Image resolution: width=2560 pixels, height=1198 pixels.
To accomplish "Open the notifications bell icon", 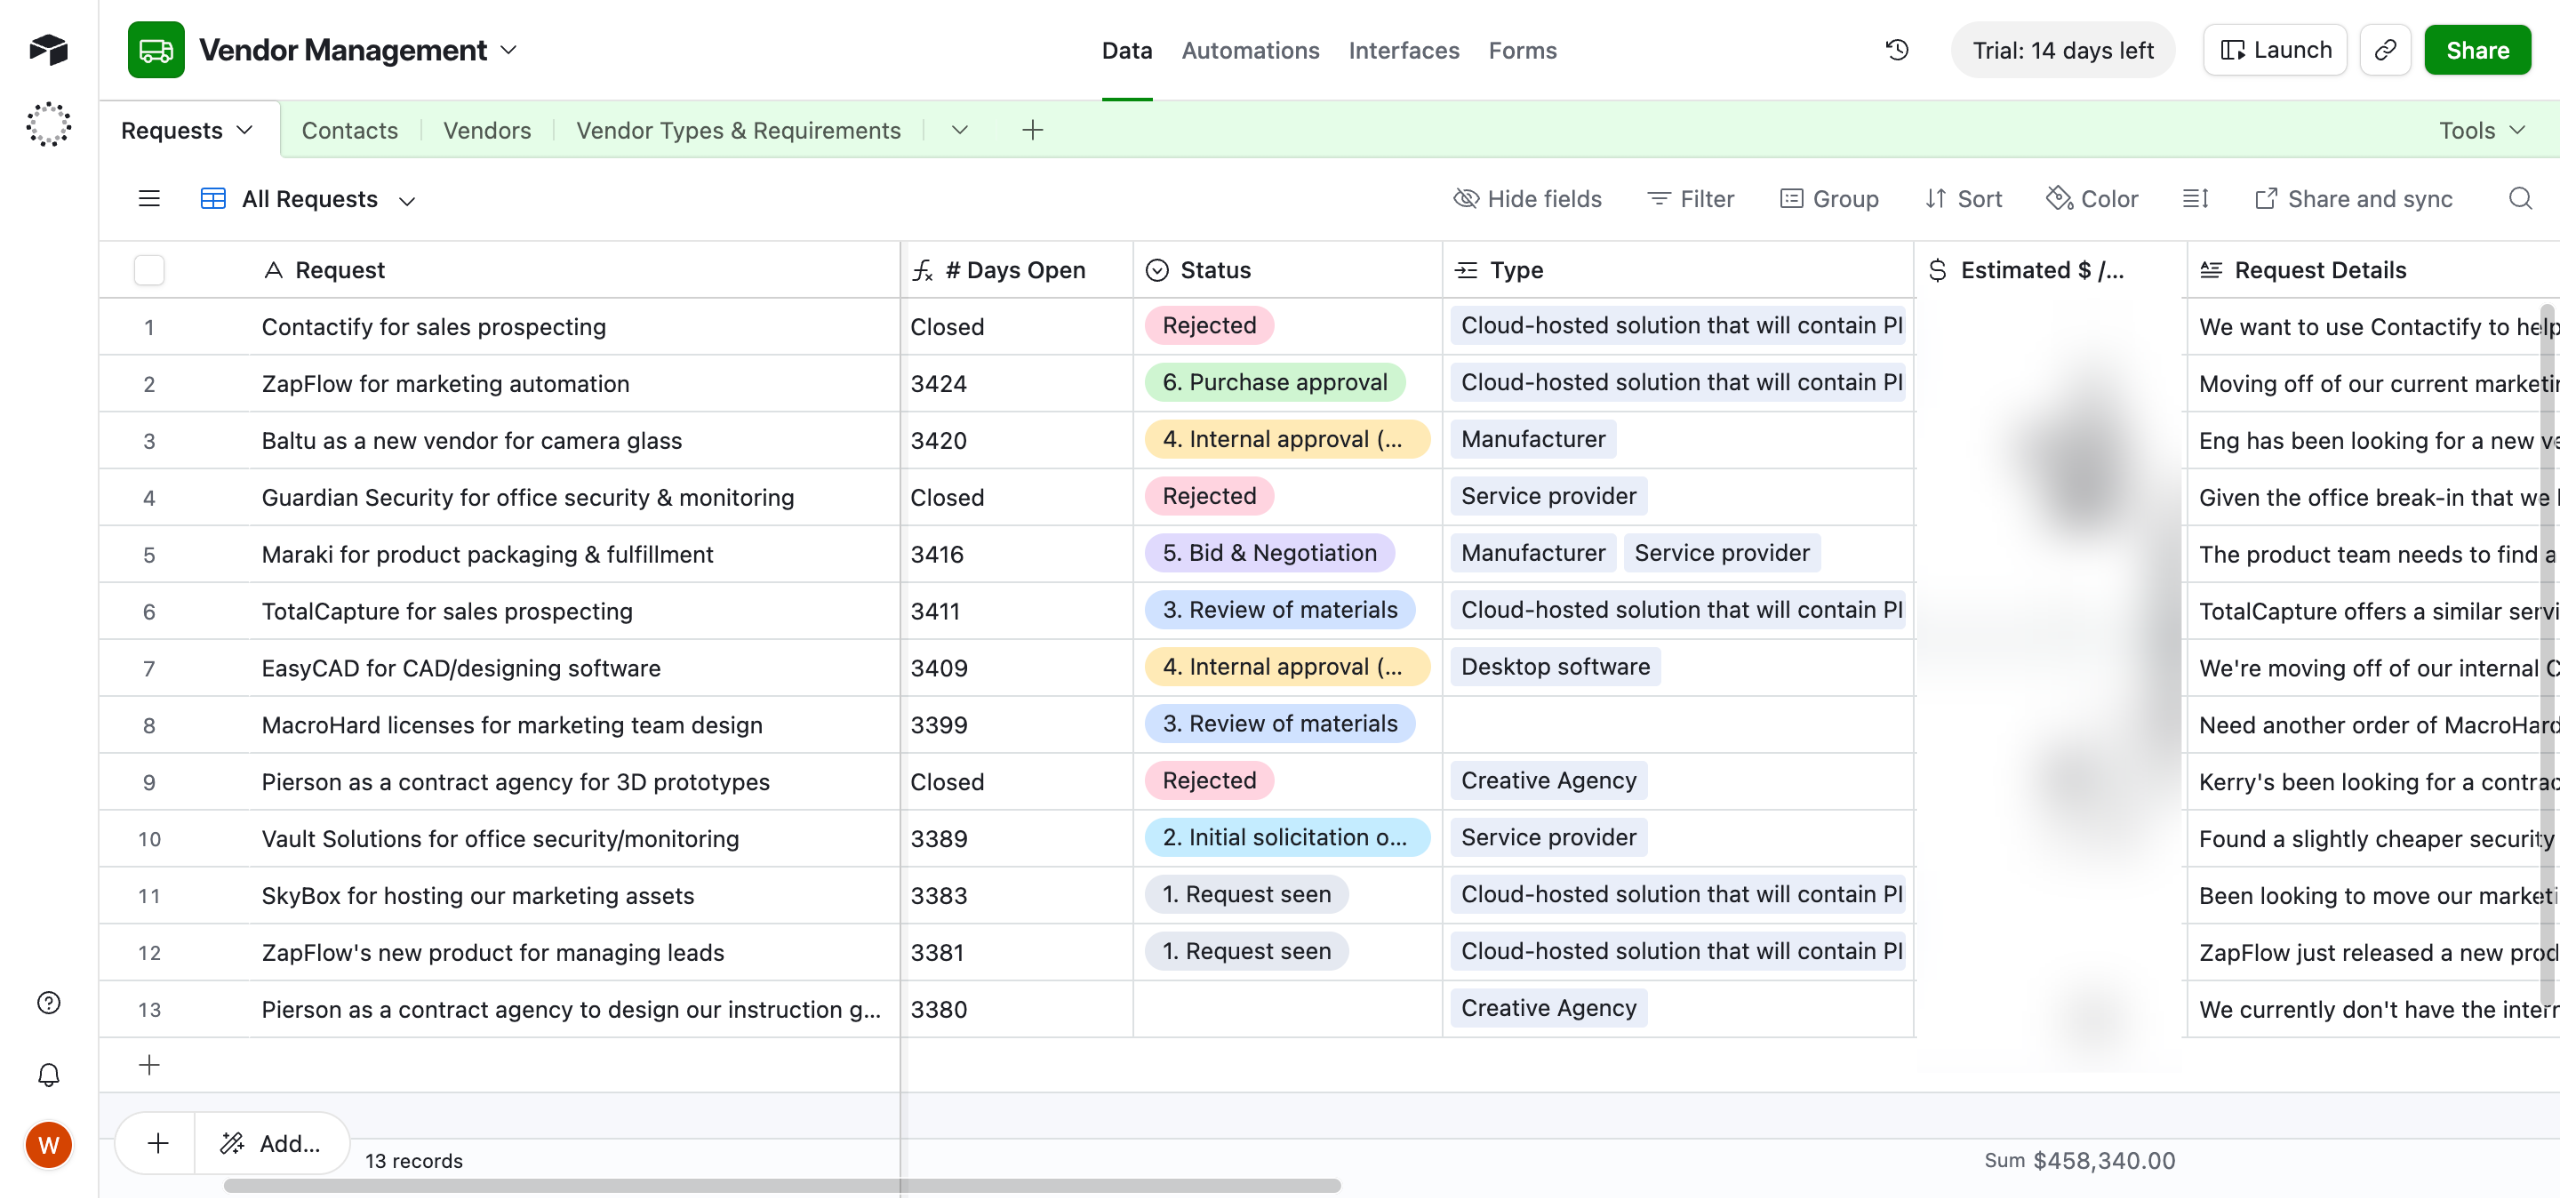I will [x=48, y=1075].
